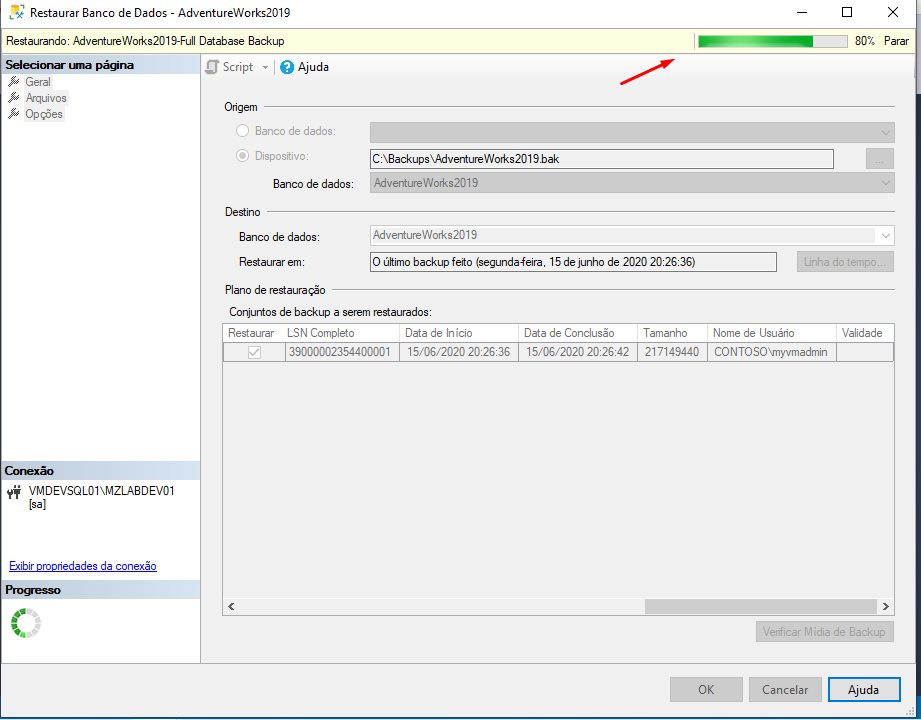Click the Data de Conclusão column header
The image size is (921, 720).
pos(578,333)
